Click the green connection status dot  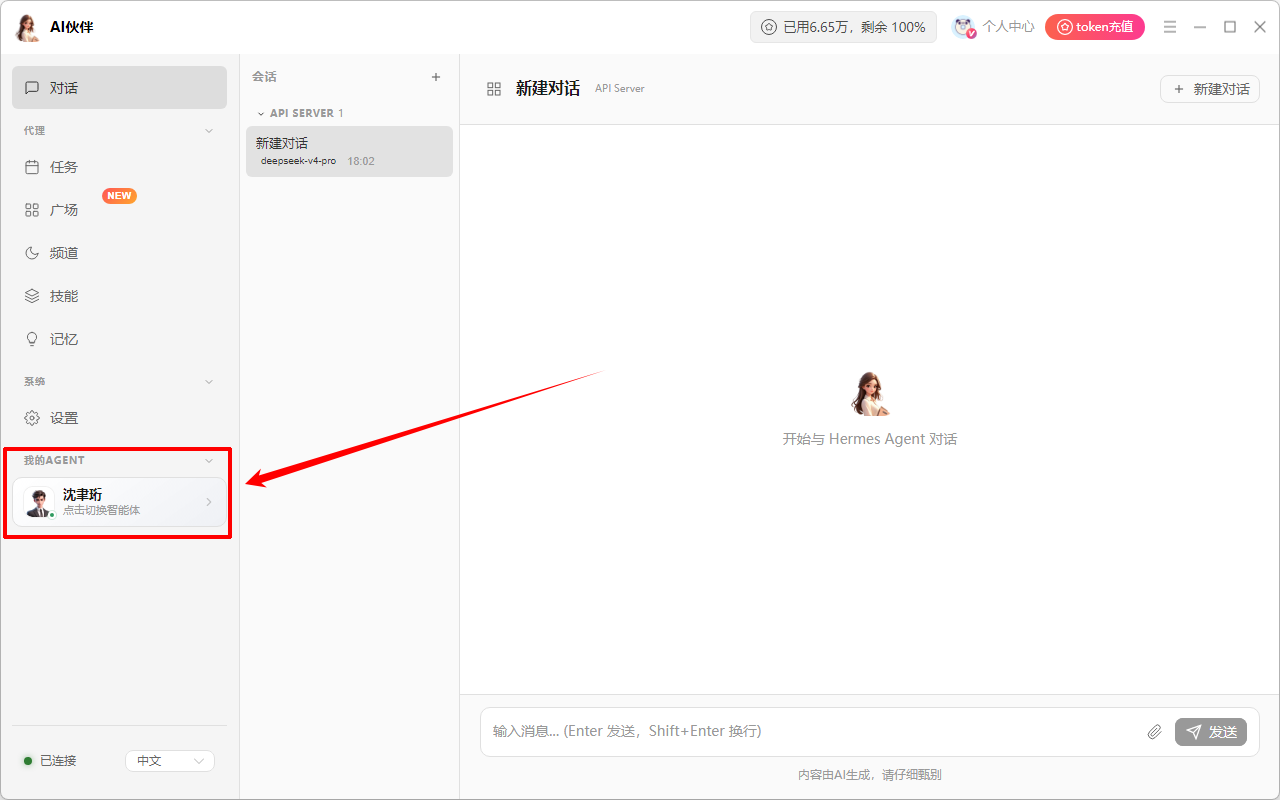28,761
